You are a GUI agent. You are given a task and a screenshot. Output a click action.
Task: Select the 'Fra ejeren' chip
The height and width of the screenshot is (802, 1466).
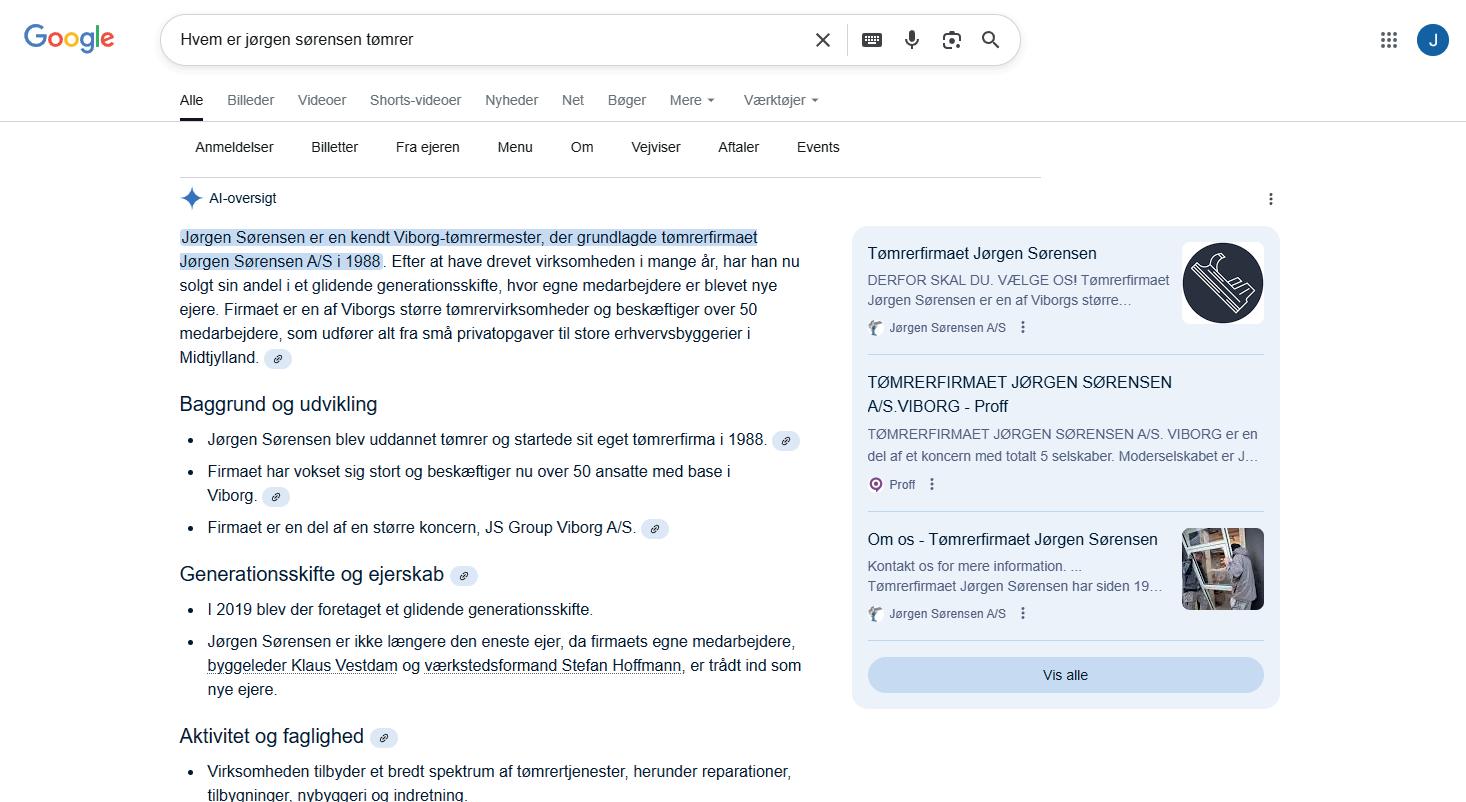point(428,147)
